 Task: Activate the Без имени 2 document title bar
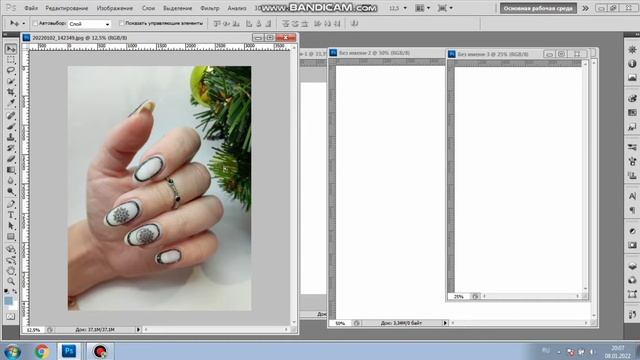[386, 53]
